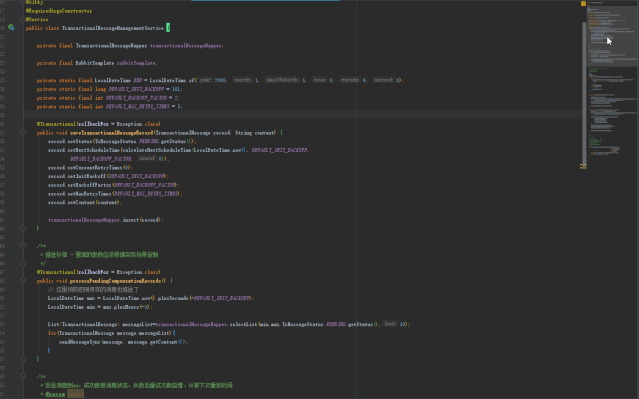Viewport: 639px width, 399px height.
Task: Click the record.setContent(content) line
Action: coord(85,203)
